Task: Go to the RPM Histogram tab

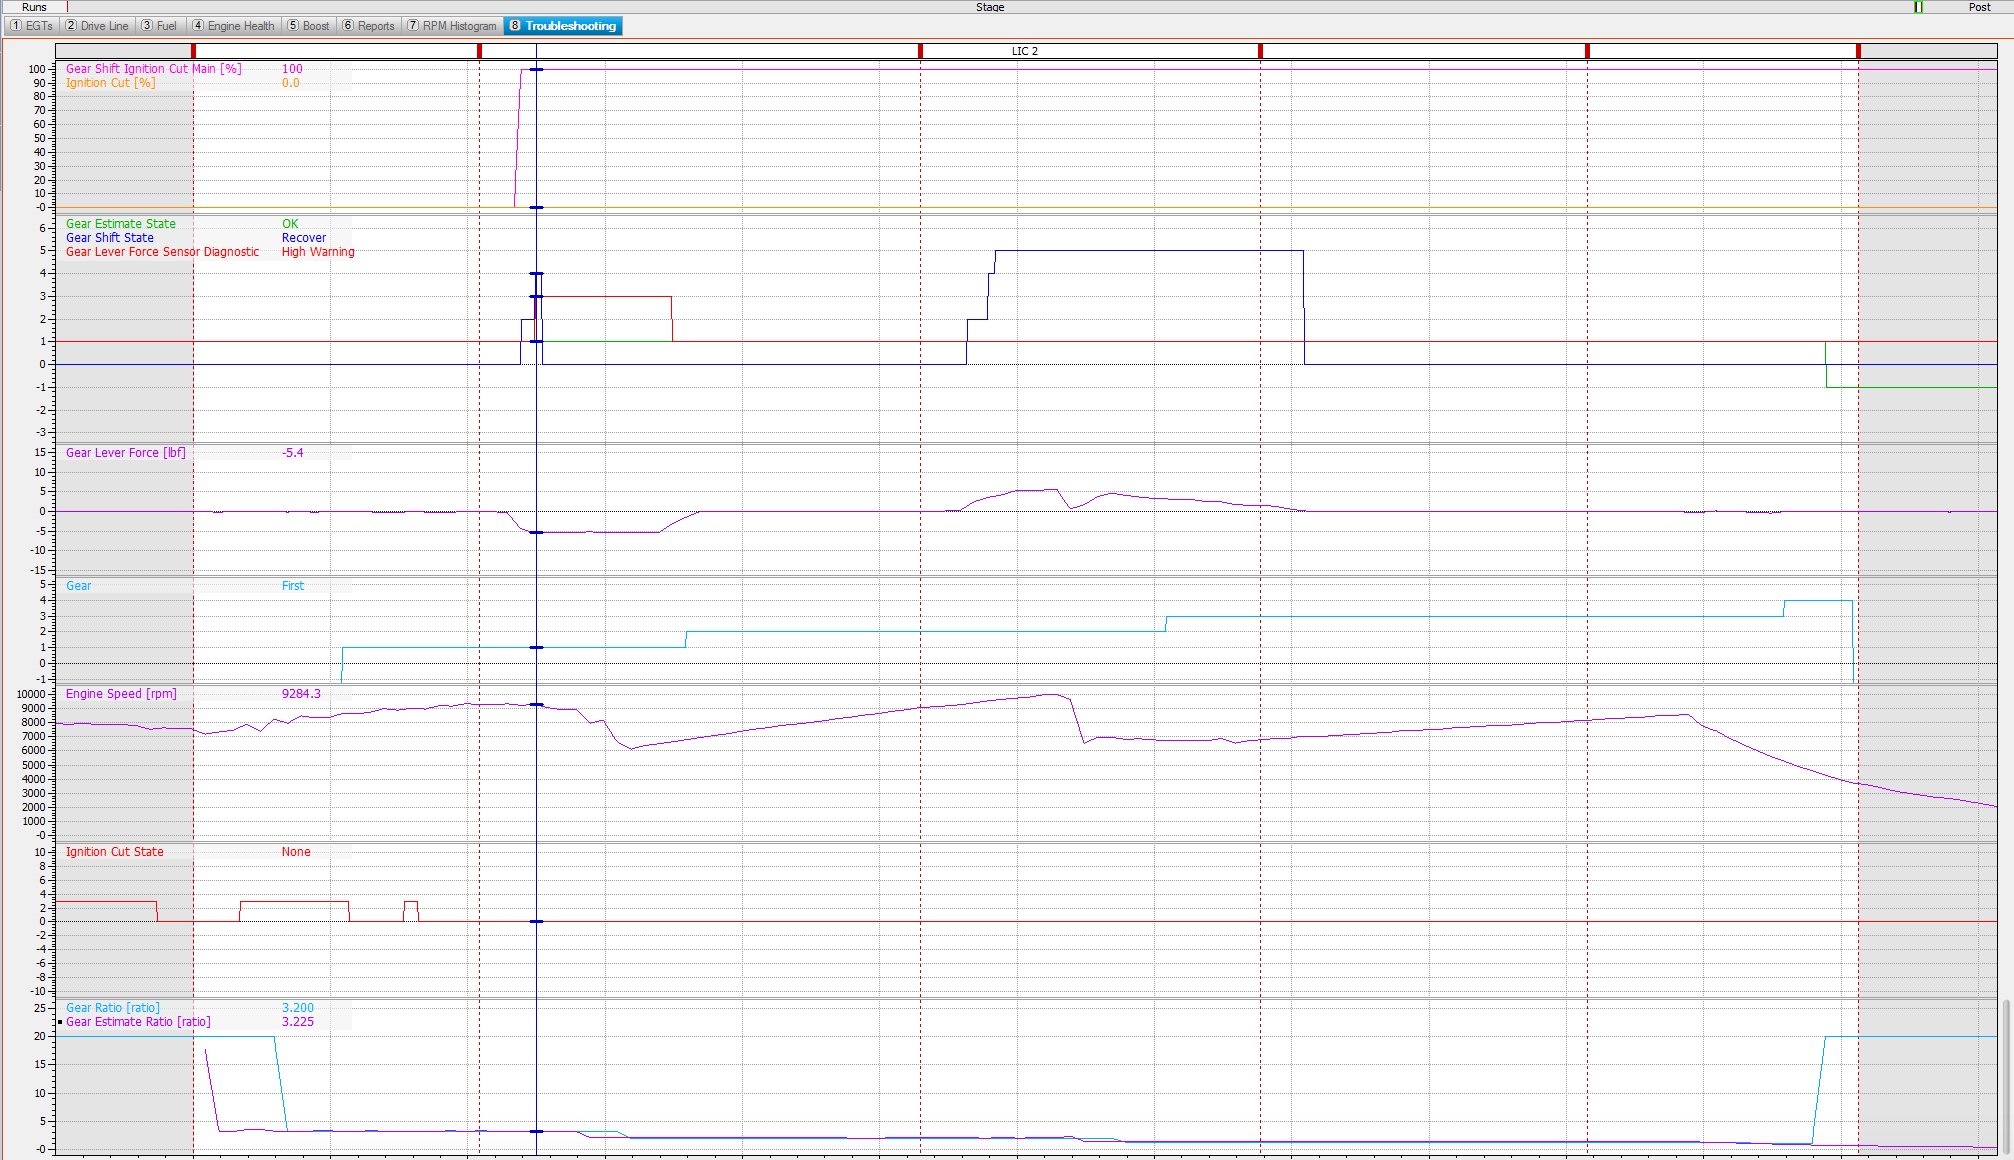Action: [451, 26]
